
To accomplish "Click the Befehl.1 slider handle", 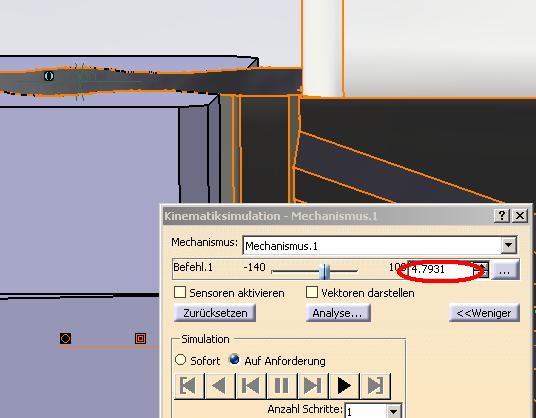I will coord(324,271).
